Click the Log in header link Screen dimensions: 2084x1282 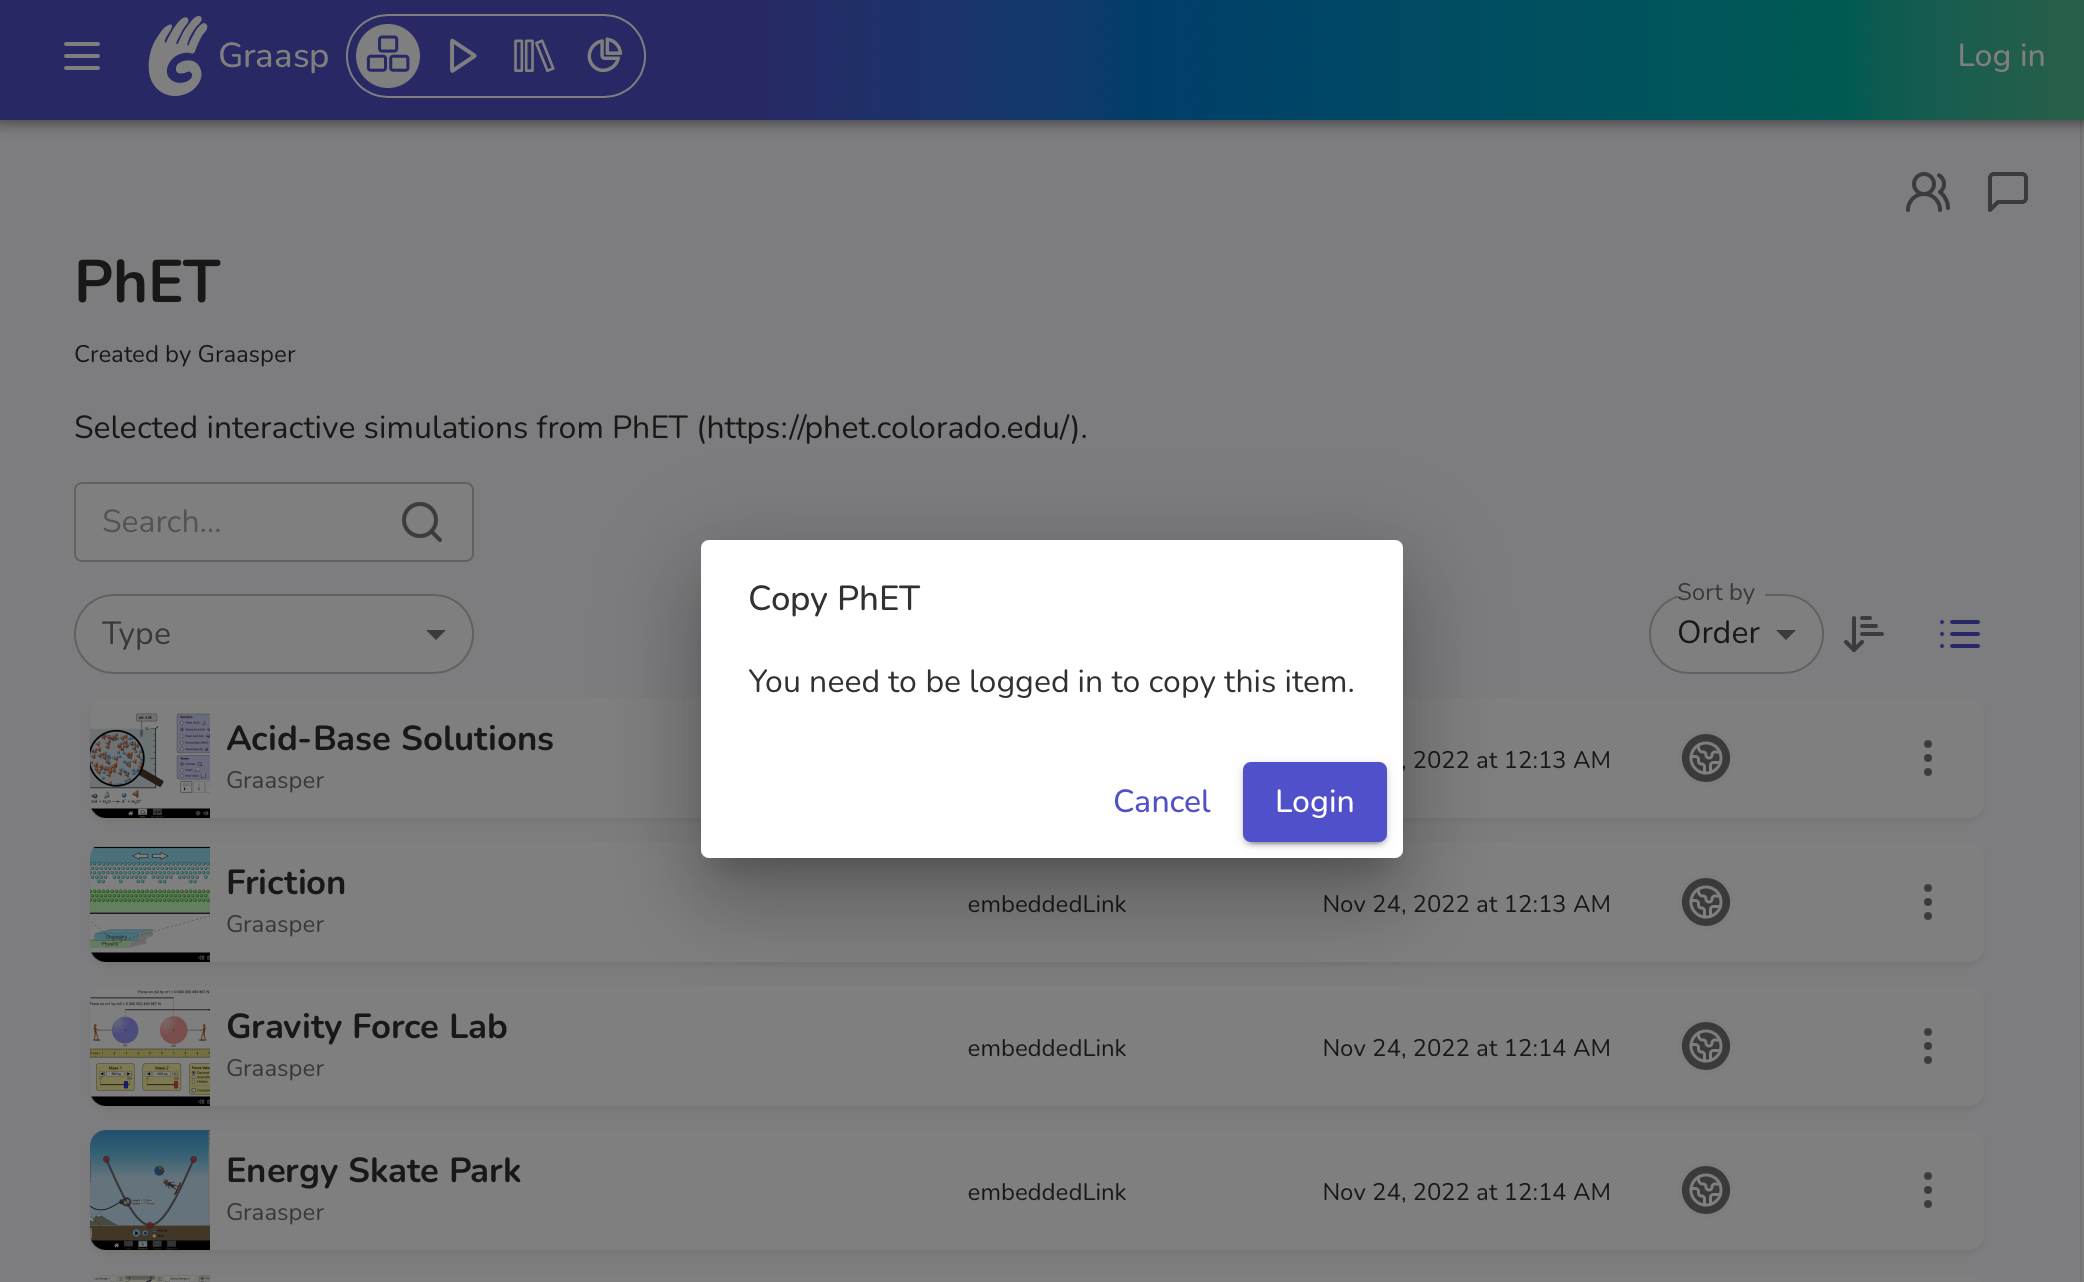coord(2000,56)
